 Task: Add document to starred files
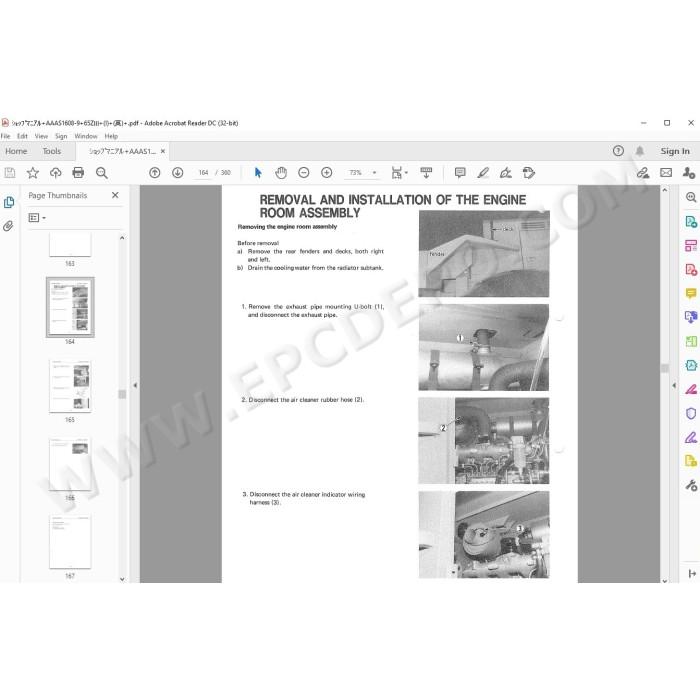(33, 173)
